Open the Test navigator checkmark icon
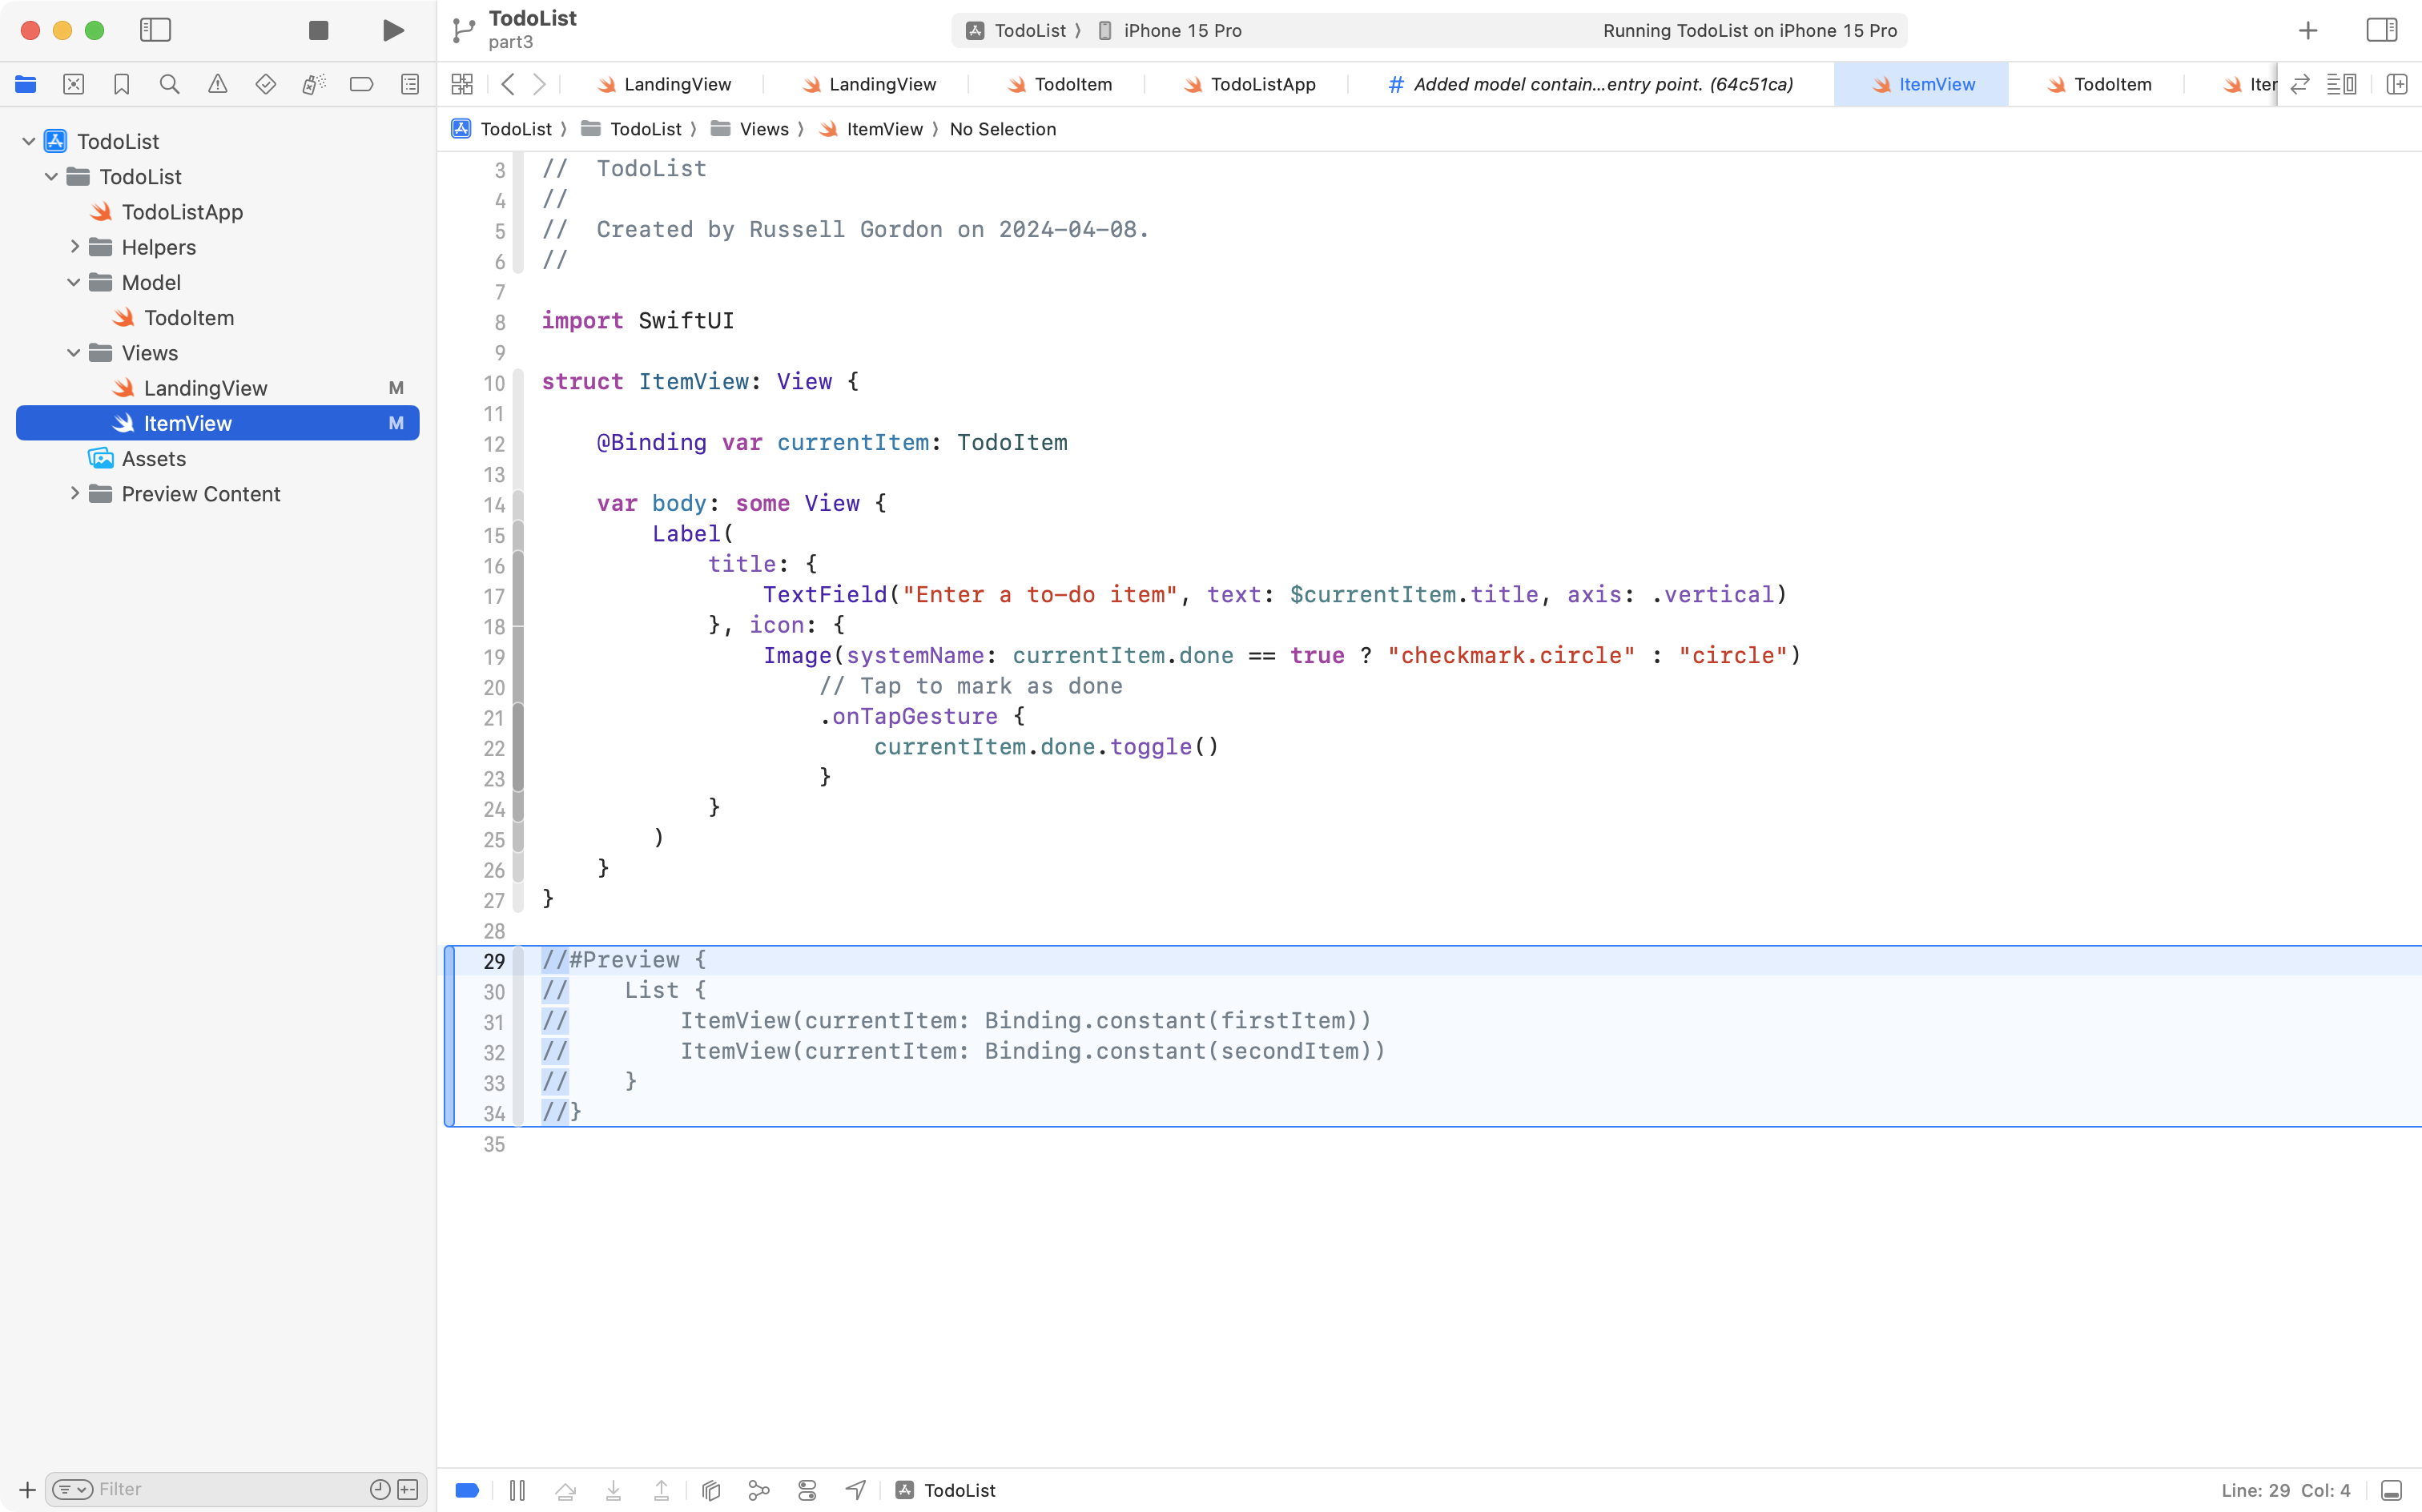Viewport: 2422px width, 1512px height. [265, 84]
